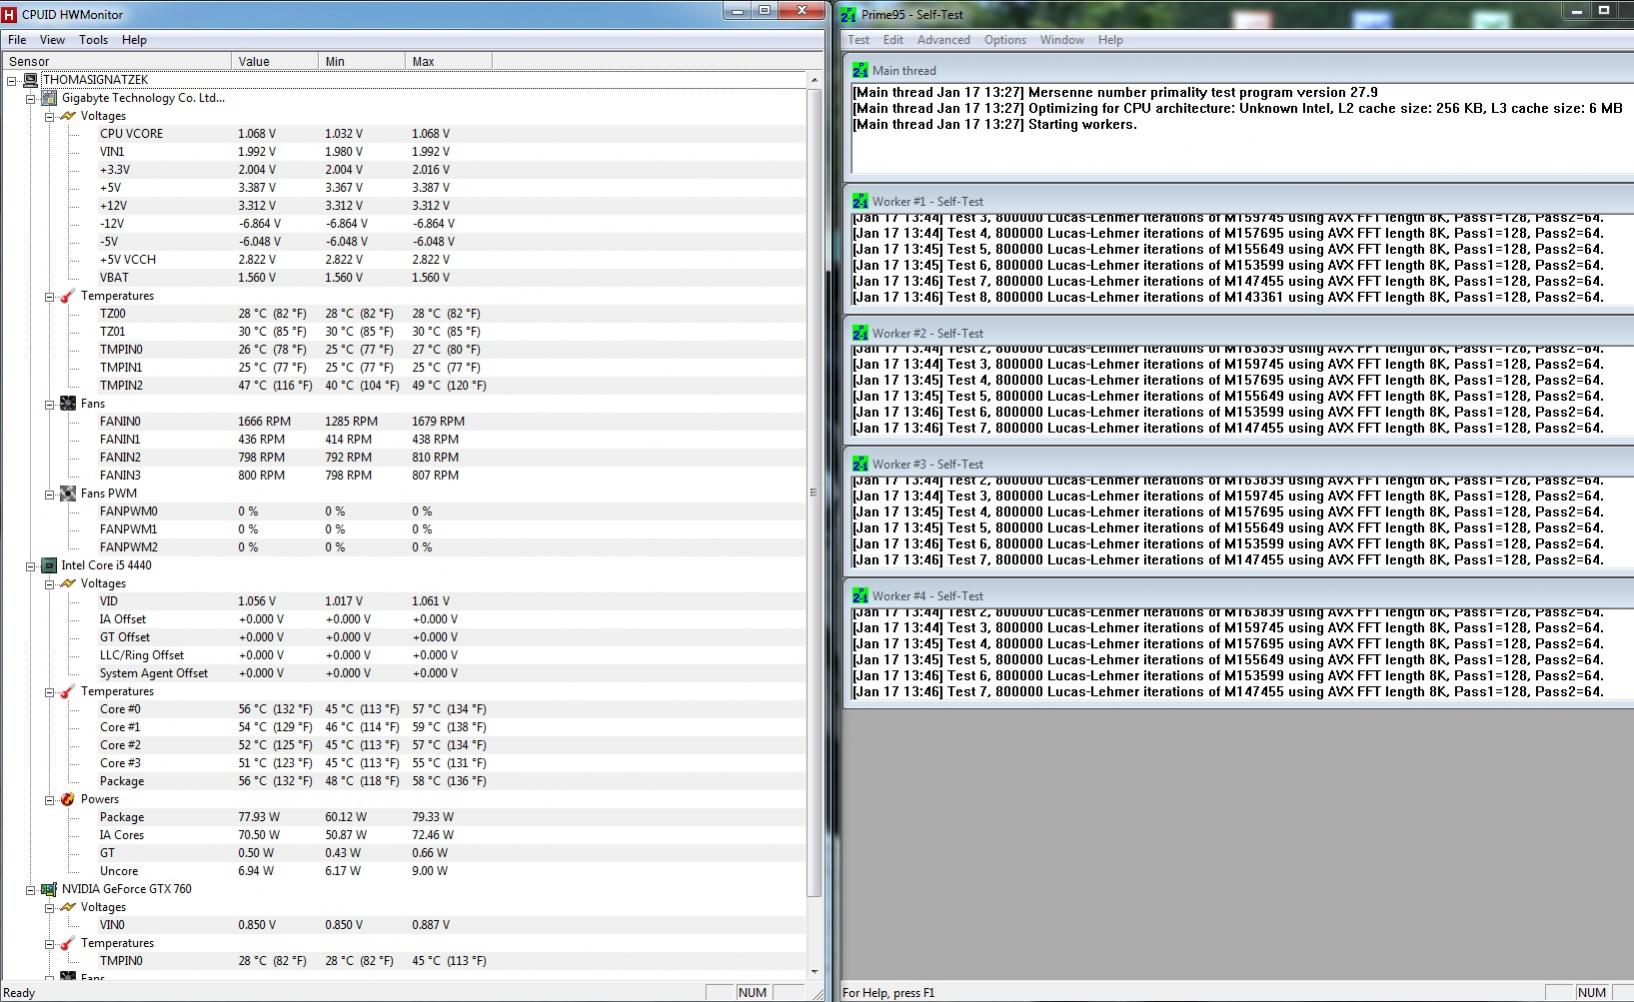This screenshot has height=1002, width=1634.
Task: Collapse the Fans section
Action: tap(48, 404)
